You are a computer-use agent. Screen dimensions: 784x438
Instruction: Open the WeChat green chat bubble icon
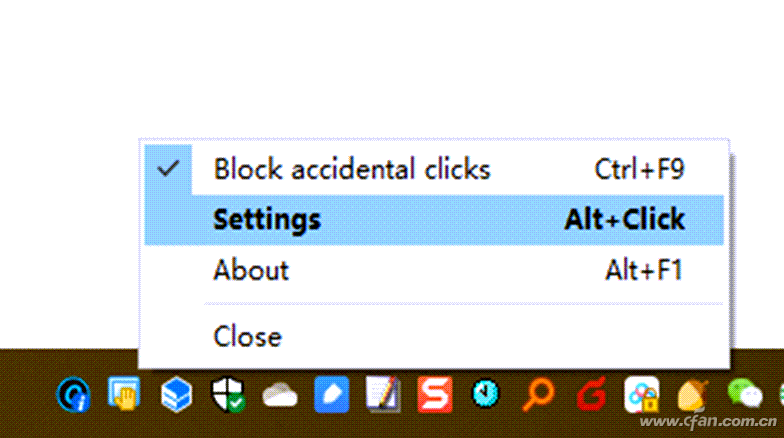[x=745, y=393]
